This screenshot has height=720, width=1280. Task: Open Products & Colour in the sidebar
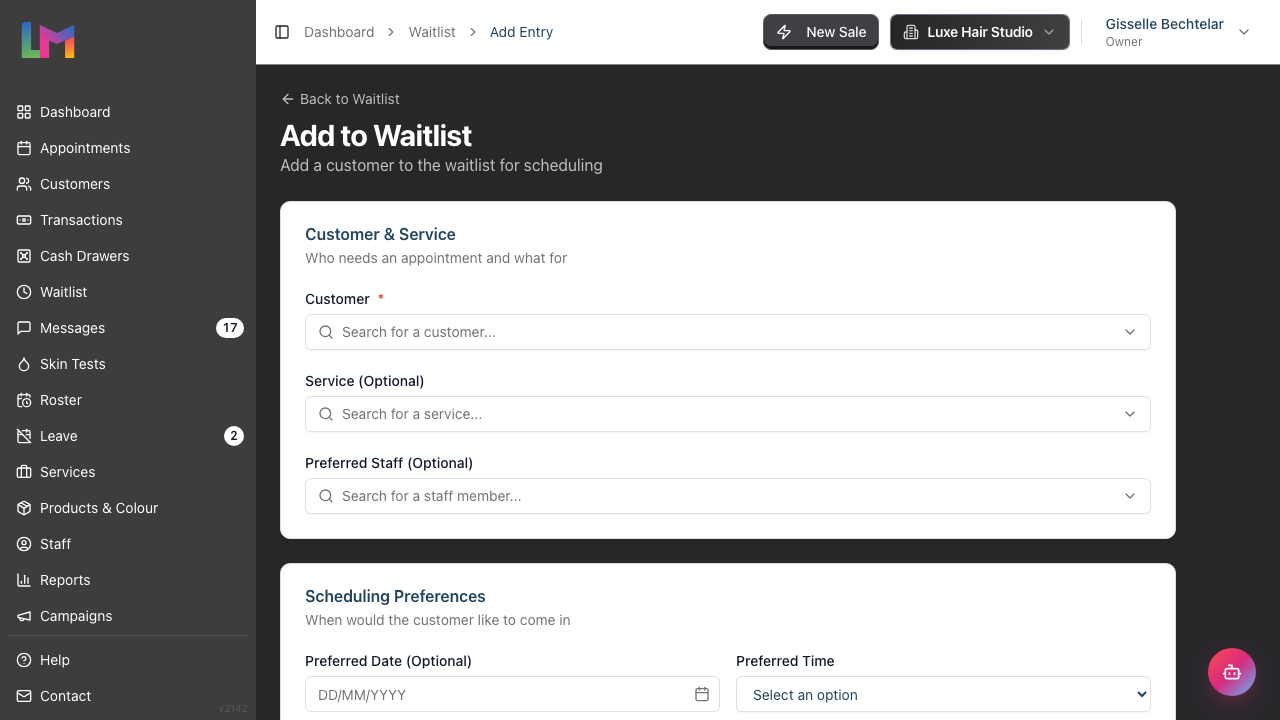tap(128, 508)
